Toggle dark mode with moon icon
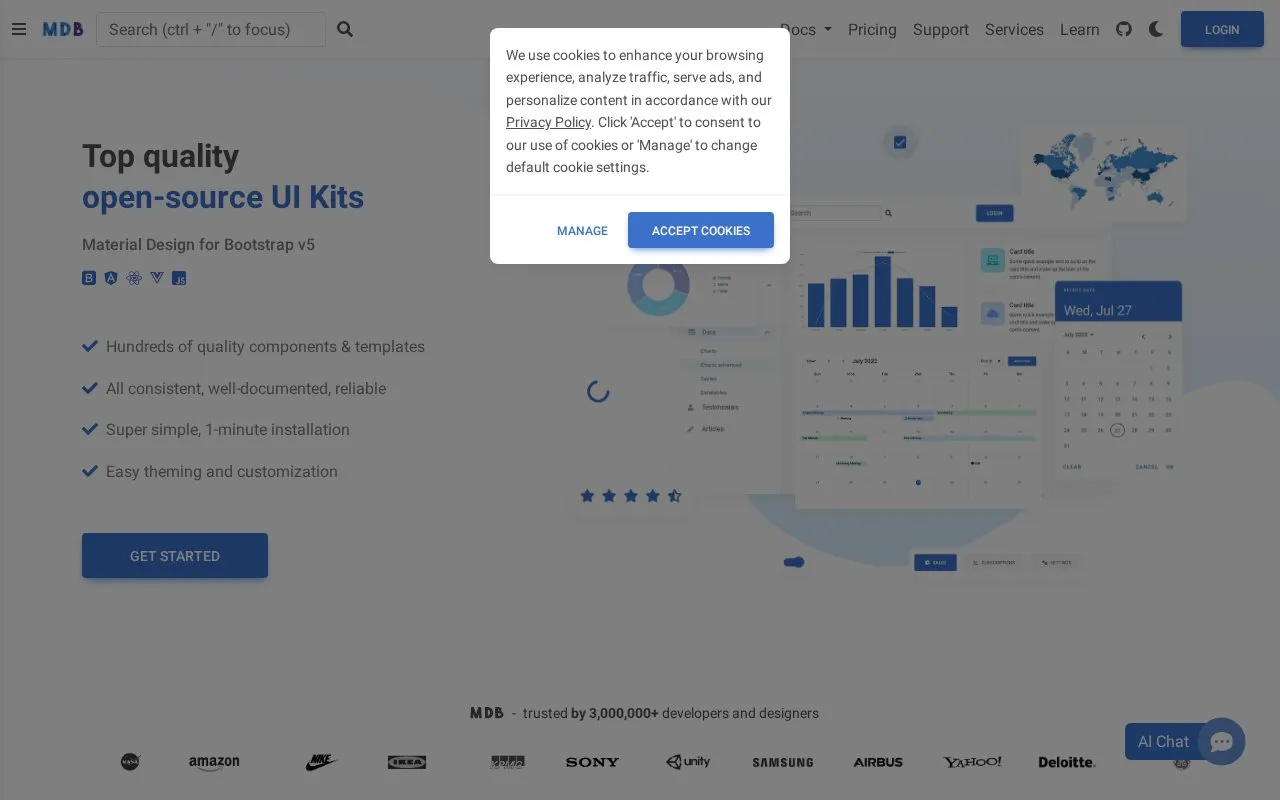The width and height of the screenshot is (1280, 800). [1156, 29]
